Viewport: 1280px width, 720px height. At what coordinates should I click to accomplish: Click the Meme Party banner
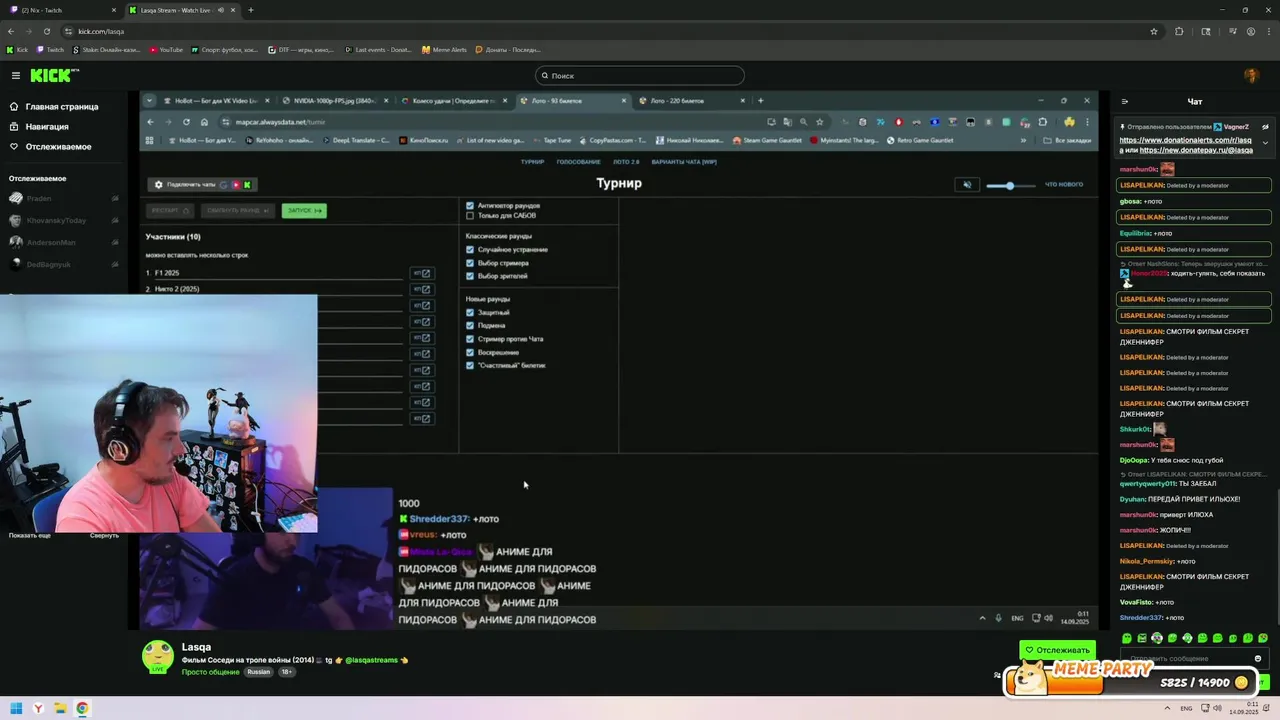(1130, 678)
